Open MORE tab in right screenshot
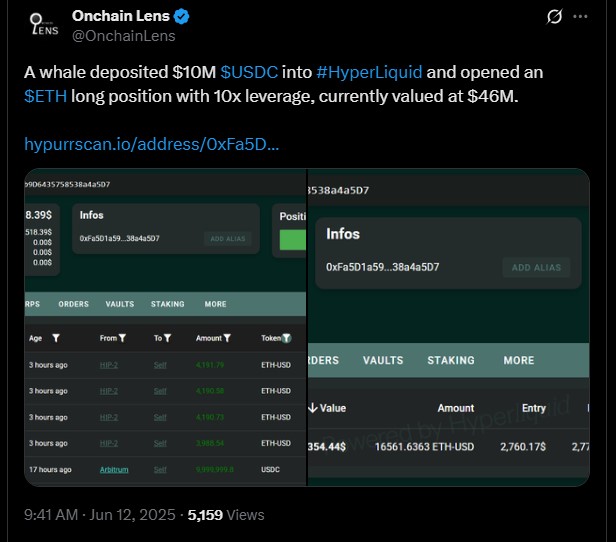The image size is (616, 542). pyautogui.click(x=519, y=360)
